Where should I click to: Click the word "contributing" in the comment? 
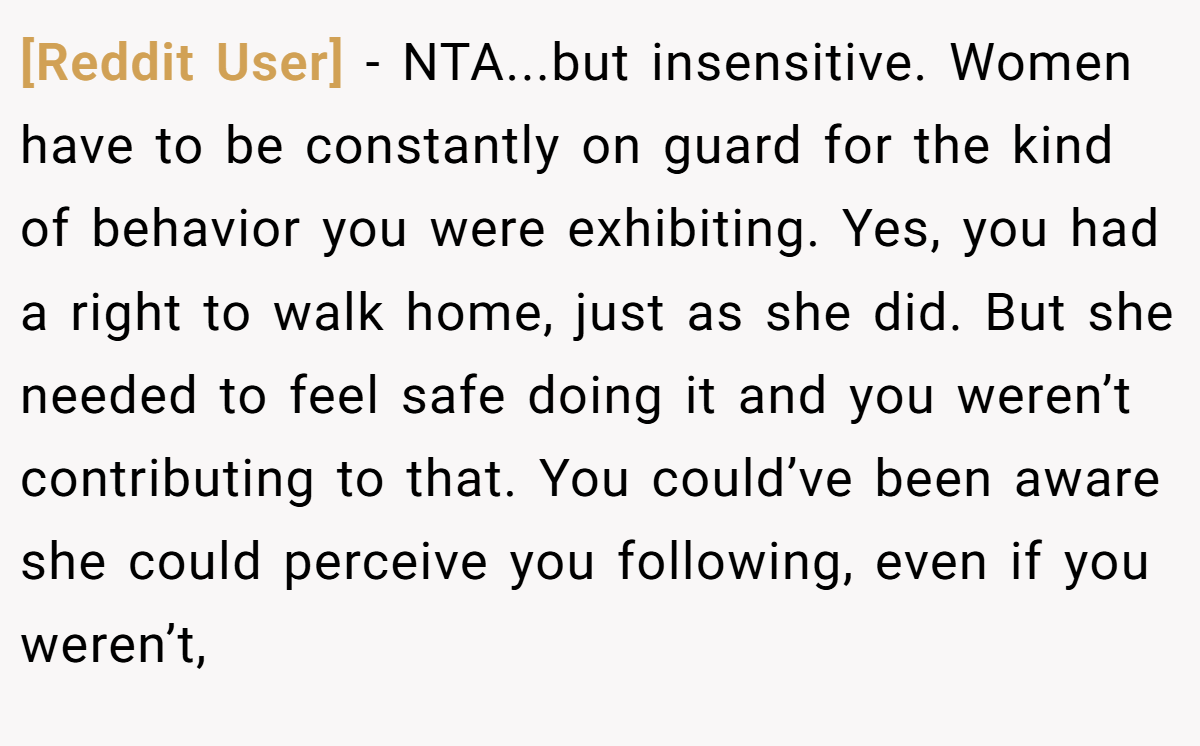pyautogui.click(x=167, y=481)
